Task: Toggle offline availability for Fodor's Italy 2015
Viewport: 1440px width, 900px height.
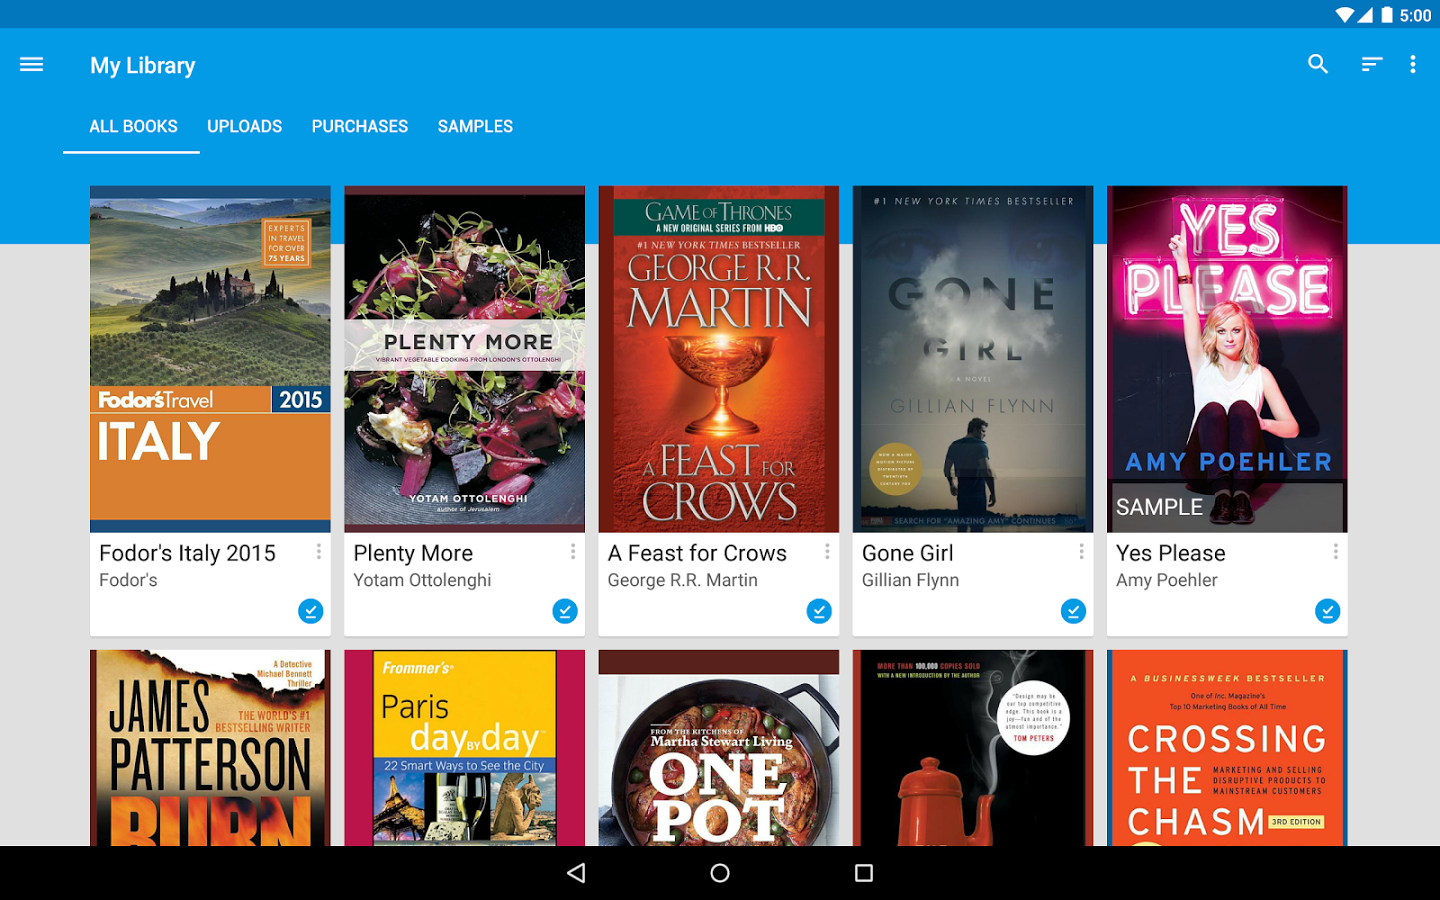Action: (311, 611)
